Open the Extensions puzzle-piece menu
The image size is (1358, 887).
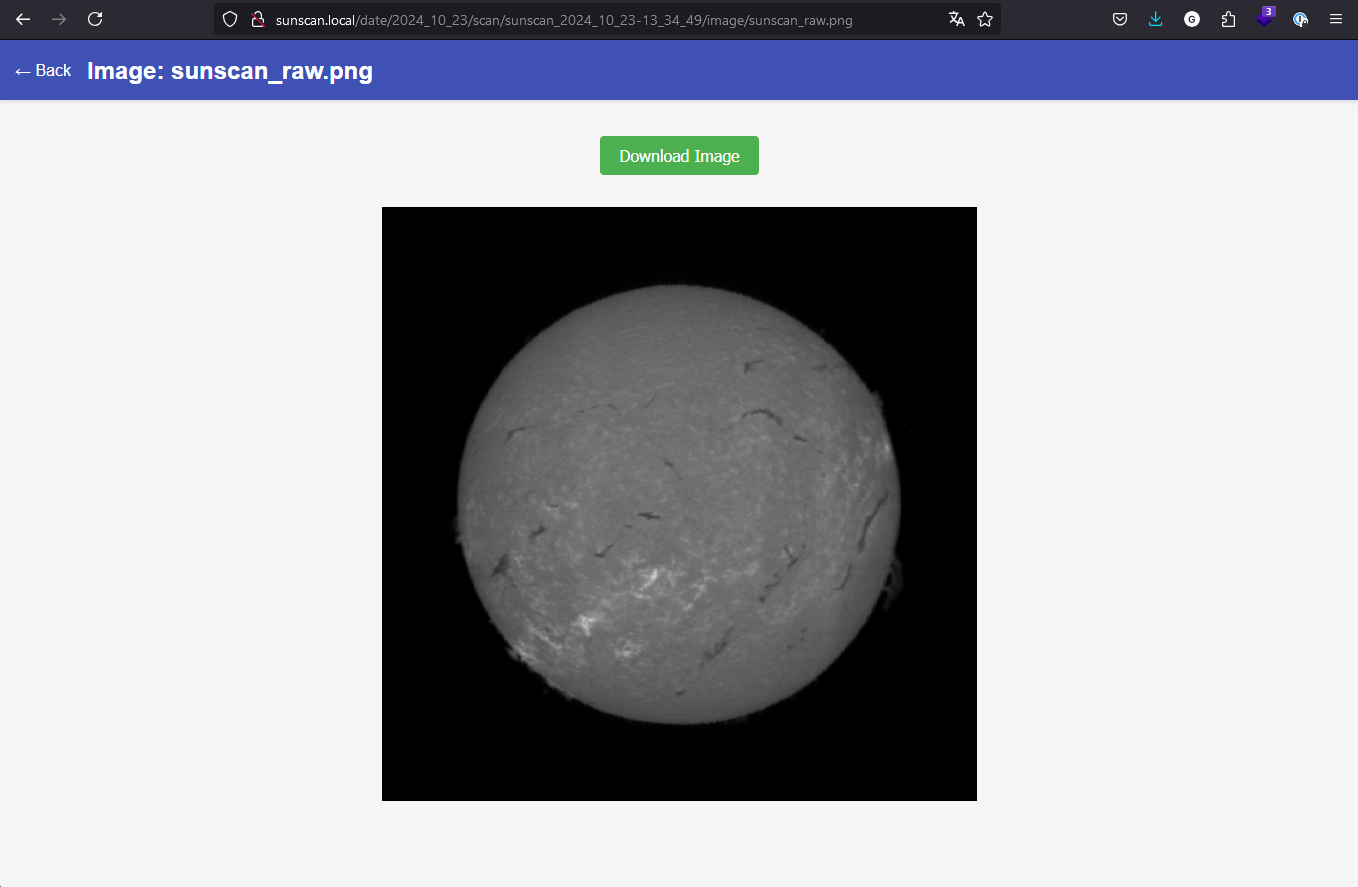[1228, 19]
